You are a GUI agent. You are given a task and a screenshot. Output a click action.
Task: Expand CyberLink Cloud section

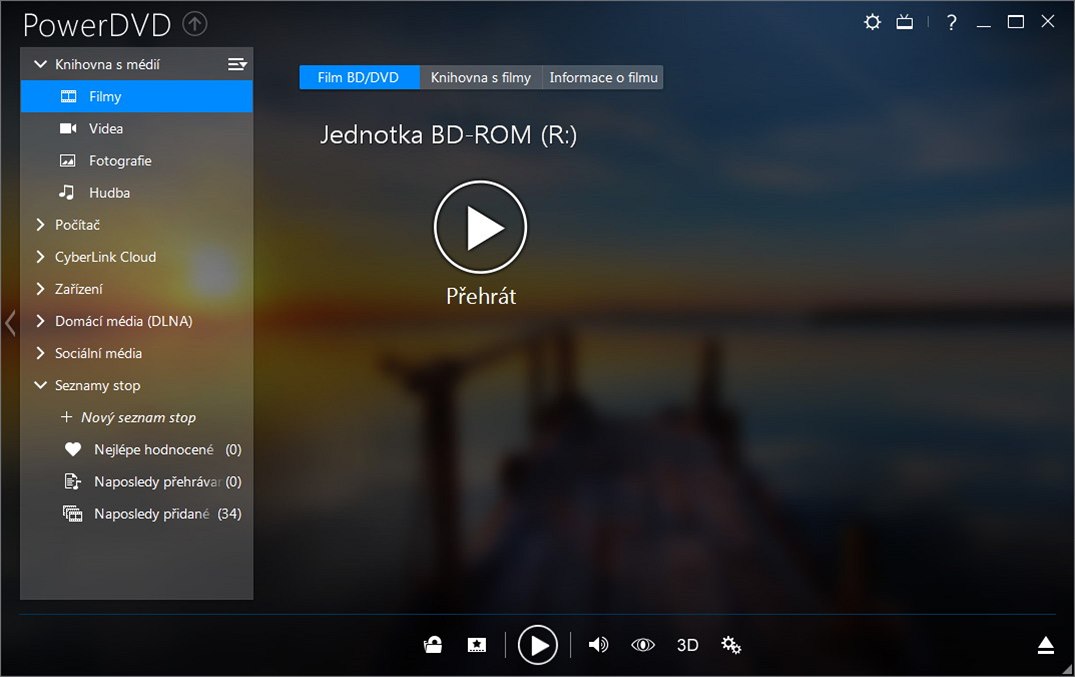[41, 257]
